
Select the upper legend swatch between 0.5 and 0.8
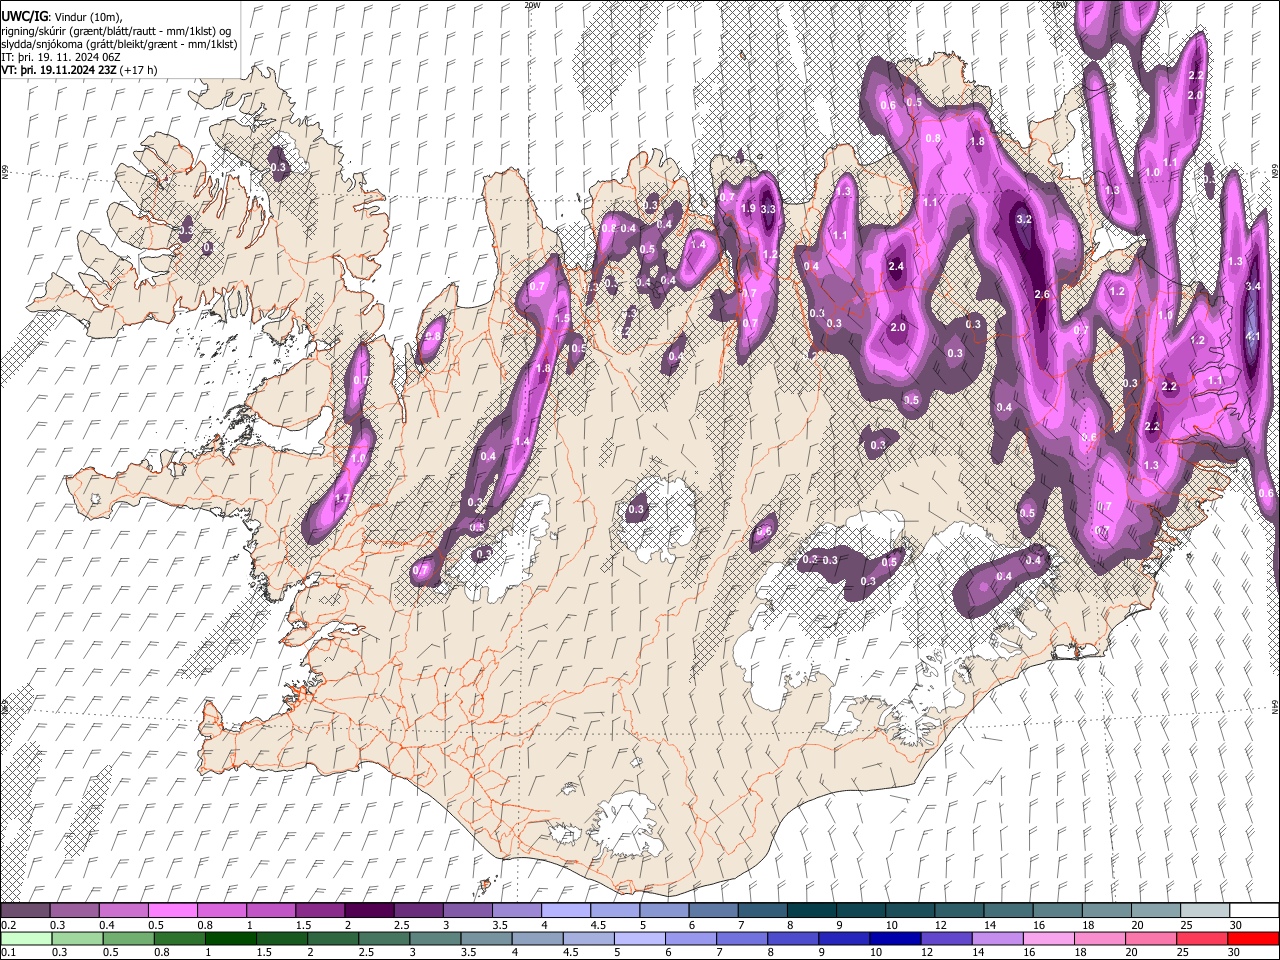pyautogui.click(x=174, y=910)
